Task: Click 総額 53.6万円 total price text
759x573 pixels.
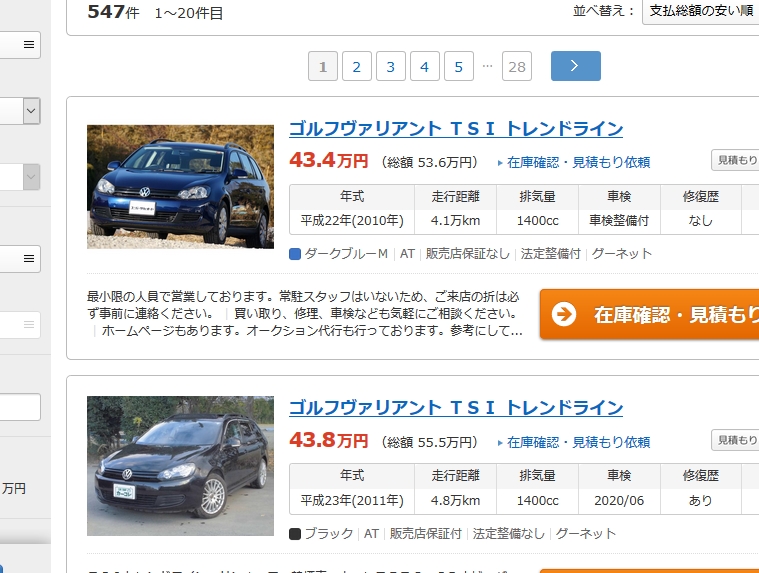Action: 430,162
